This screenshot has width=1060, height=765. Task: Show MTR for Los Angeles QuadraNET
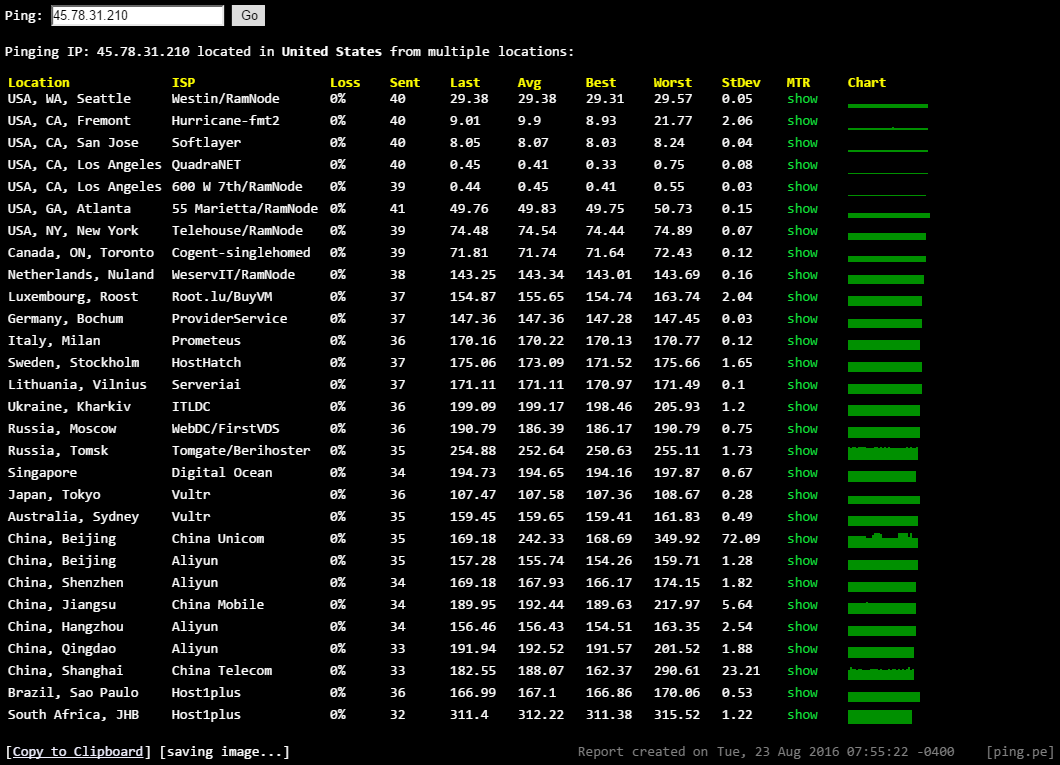coord(802,165)
